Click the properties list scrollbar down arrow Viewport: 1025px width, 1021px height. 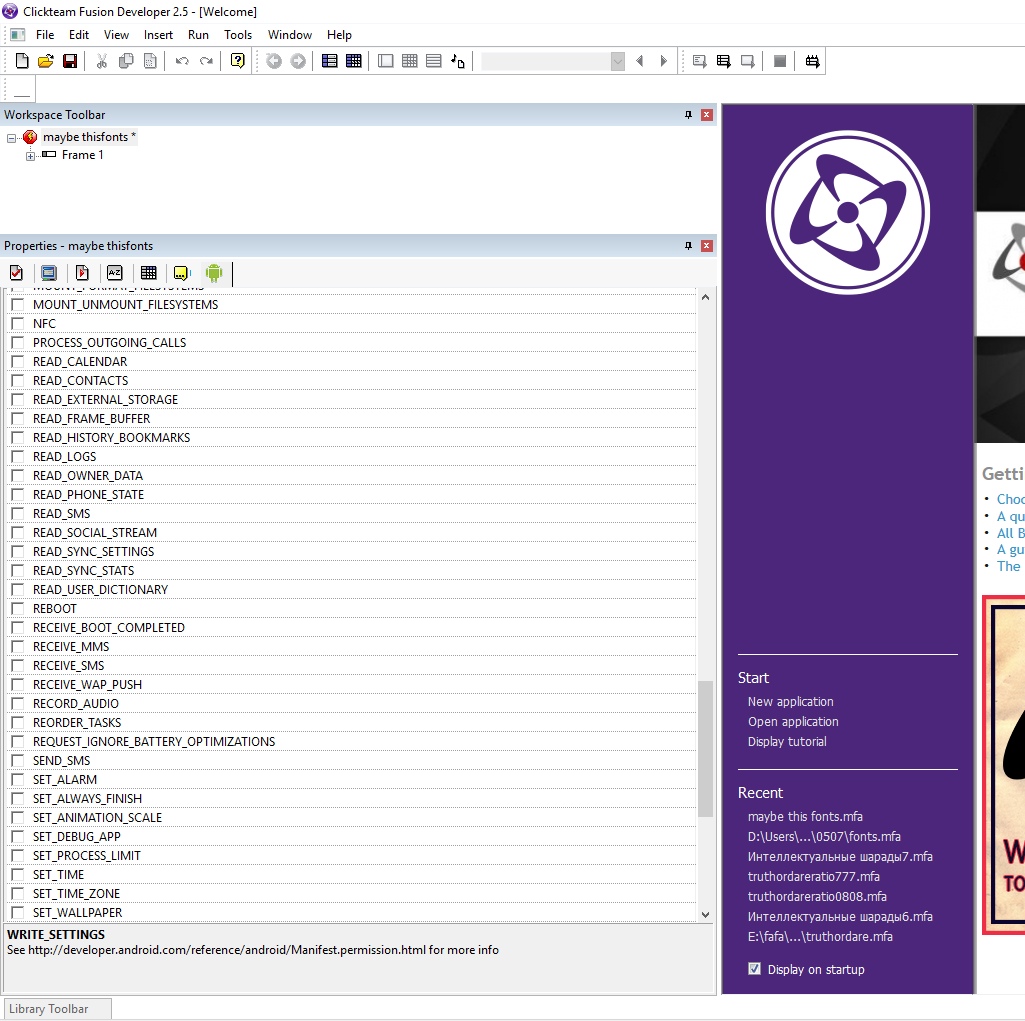coord(705,914)
